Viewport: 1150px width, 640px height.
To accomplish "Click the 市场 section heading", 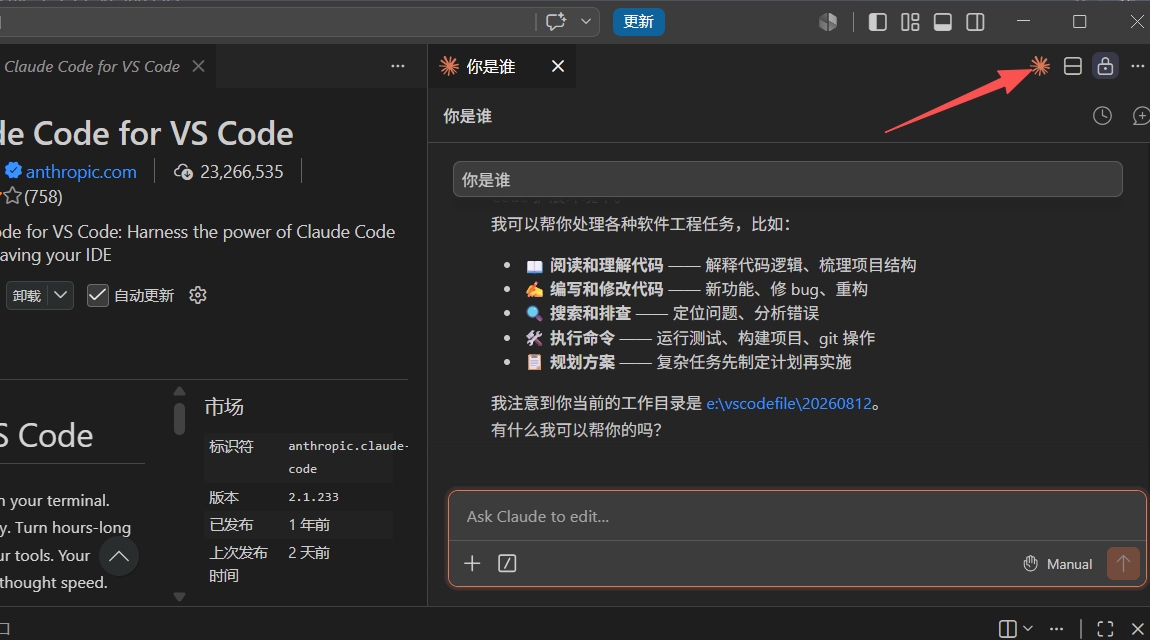I will (224, 407).
